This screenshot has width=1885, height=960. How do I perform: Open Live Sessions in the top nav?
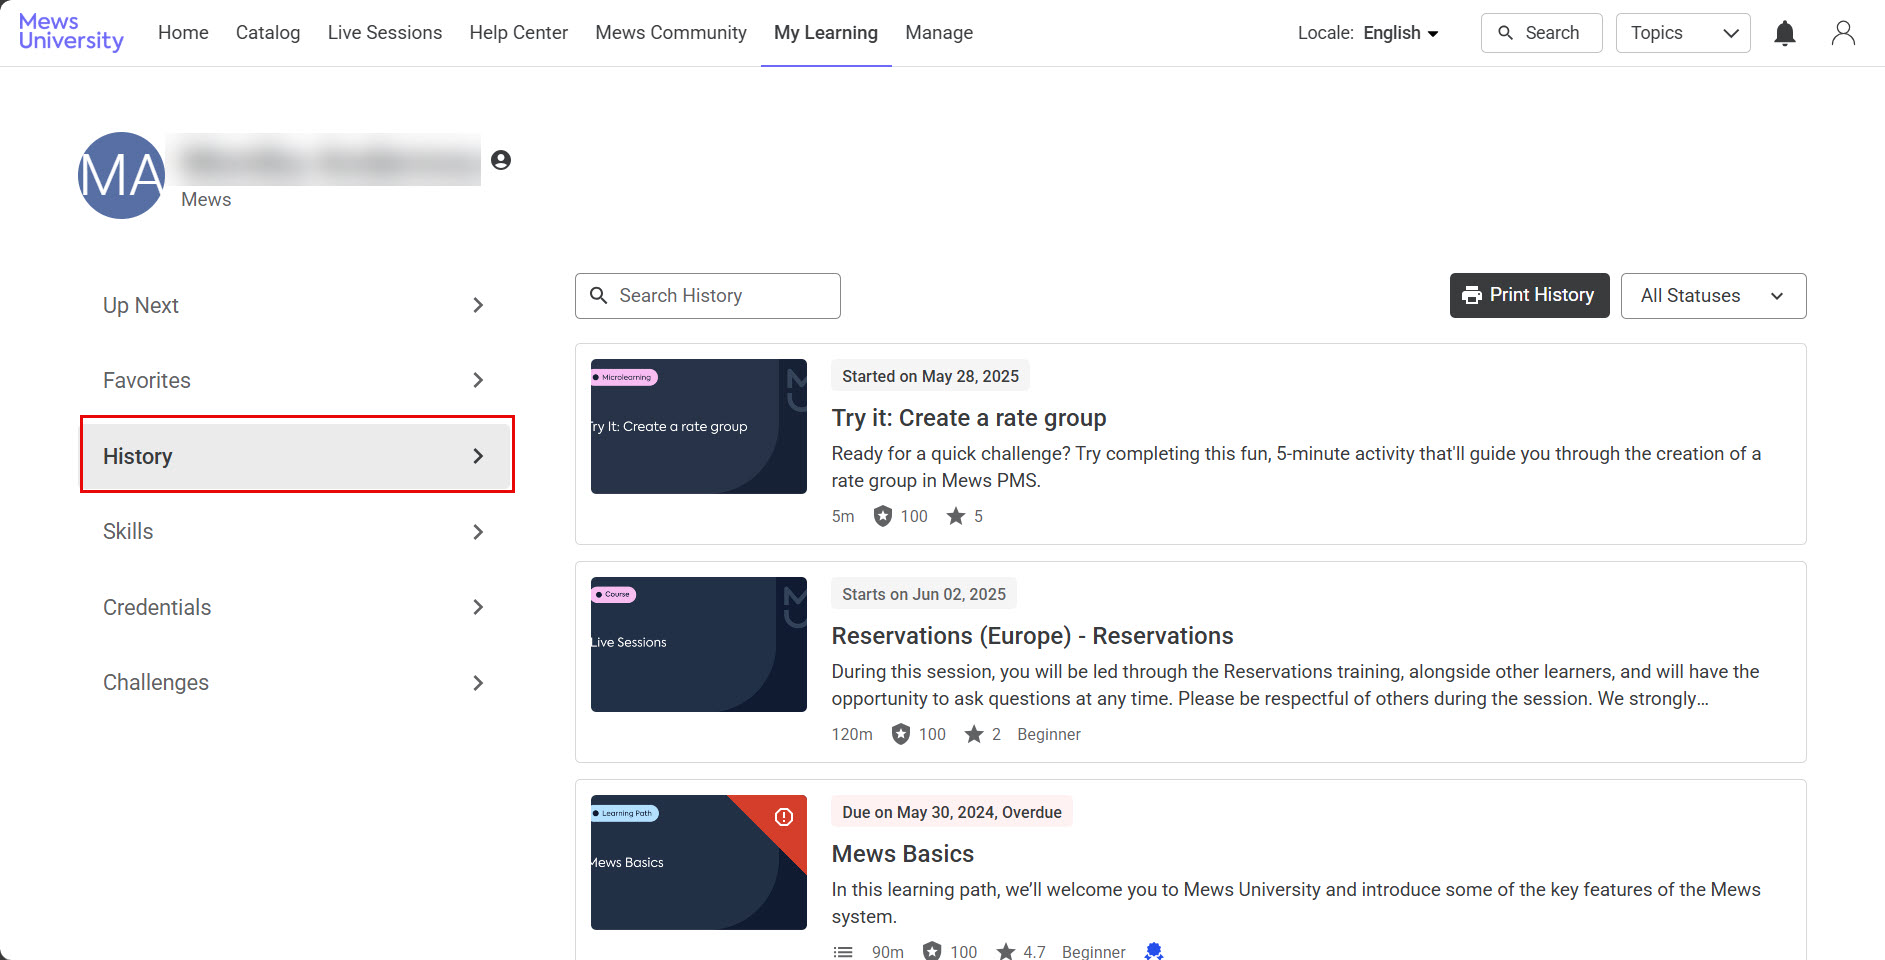385,33
